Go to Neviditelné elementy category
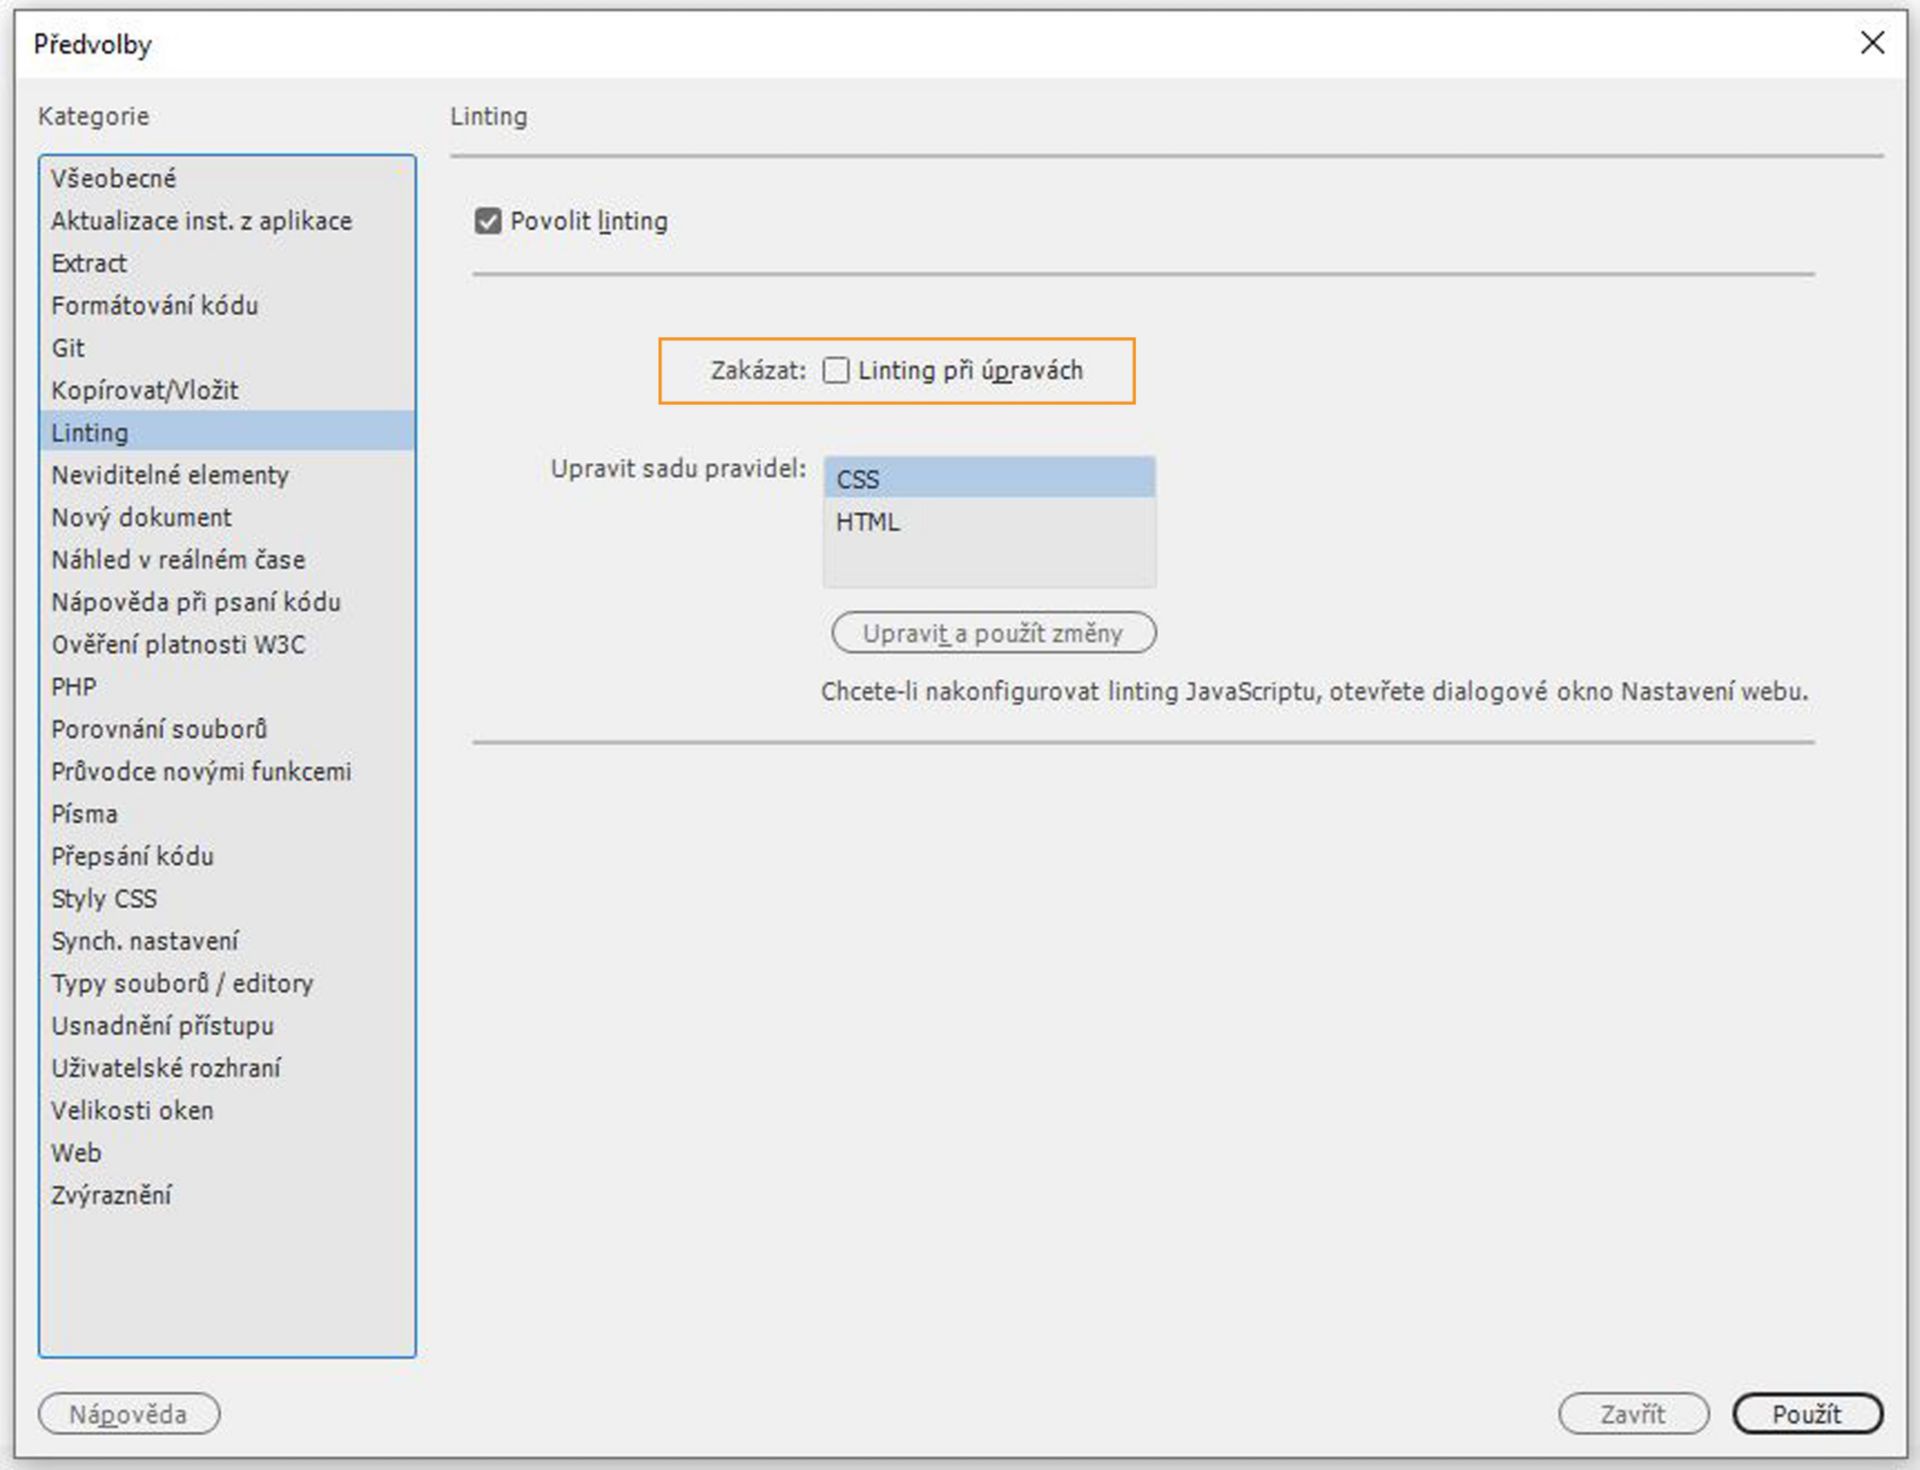Screen dimensions: 1920x1470 tap(170, 475)
